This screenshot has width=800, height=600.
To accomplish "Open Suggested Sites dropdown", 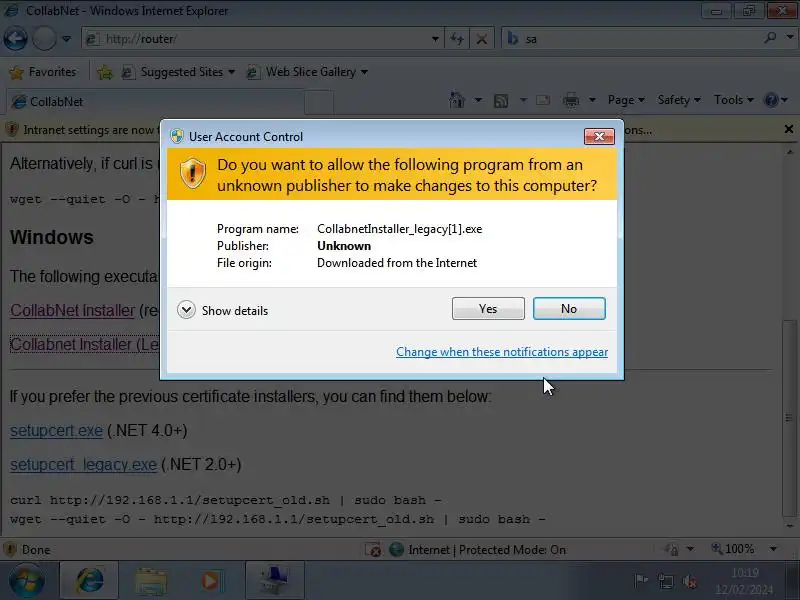I will point(179,72).
